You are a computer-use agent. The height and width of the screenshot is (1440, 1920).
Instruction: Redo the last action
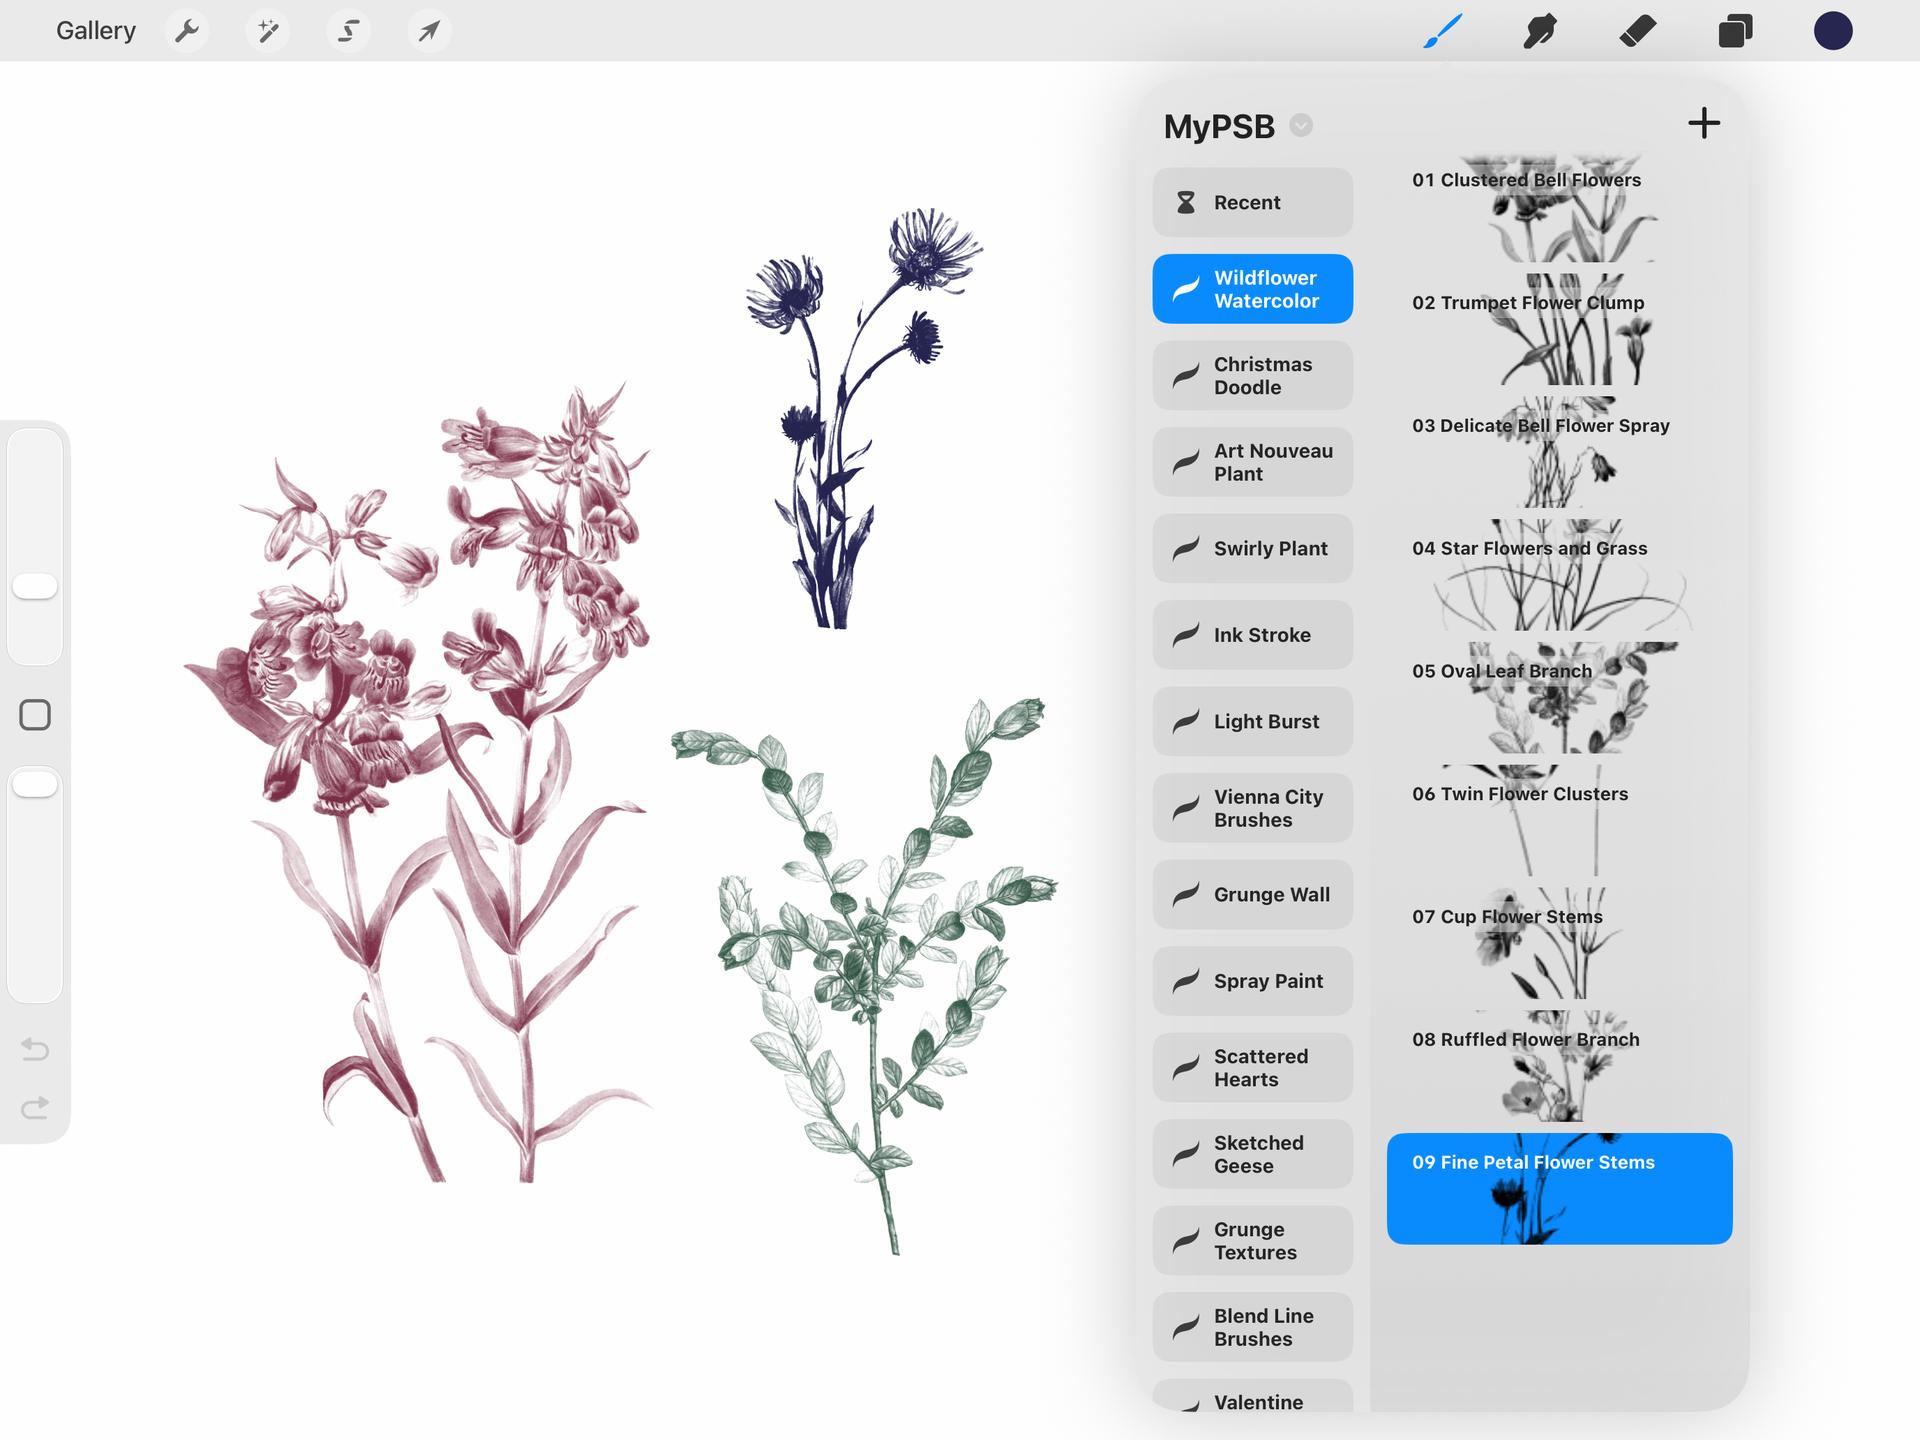pos(35,1107)
